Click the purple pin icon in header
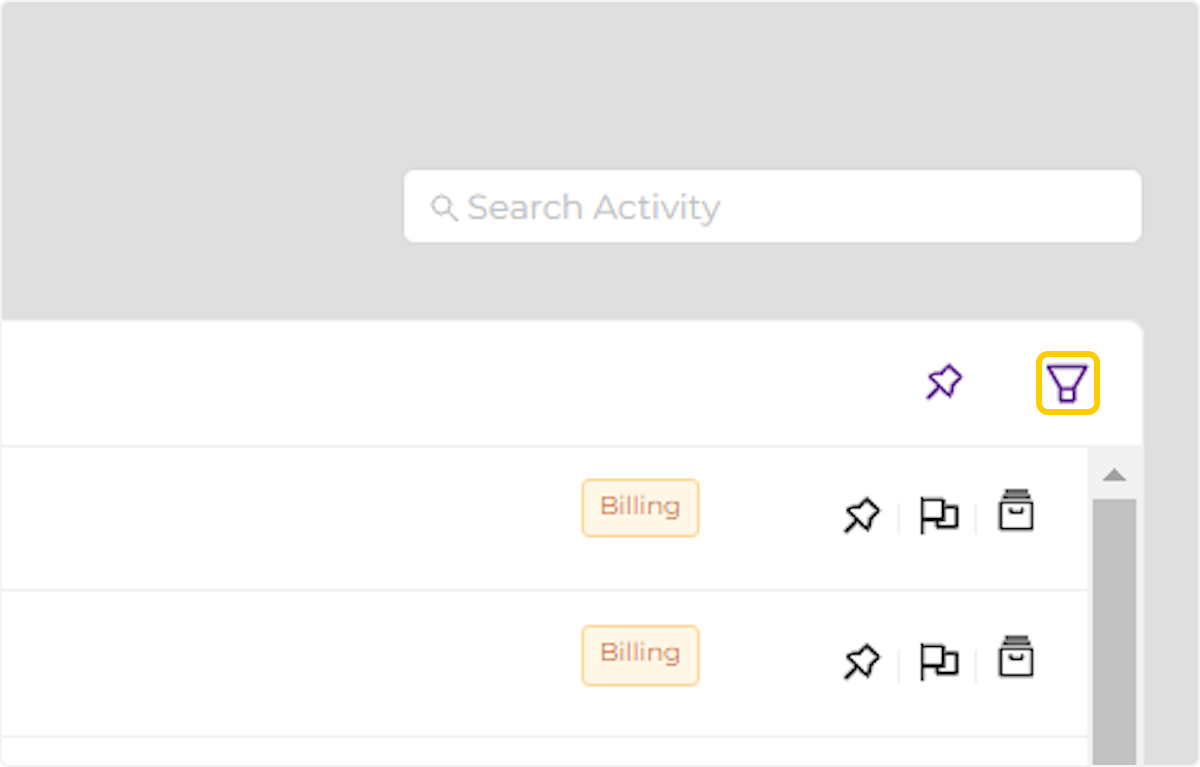This screenshot has height=767, width=1200. (943, 383)
